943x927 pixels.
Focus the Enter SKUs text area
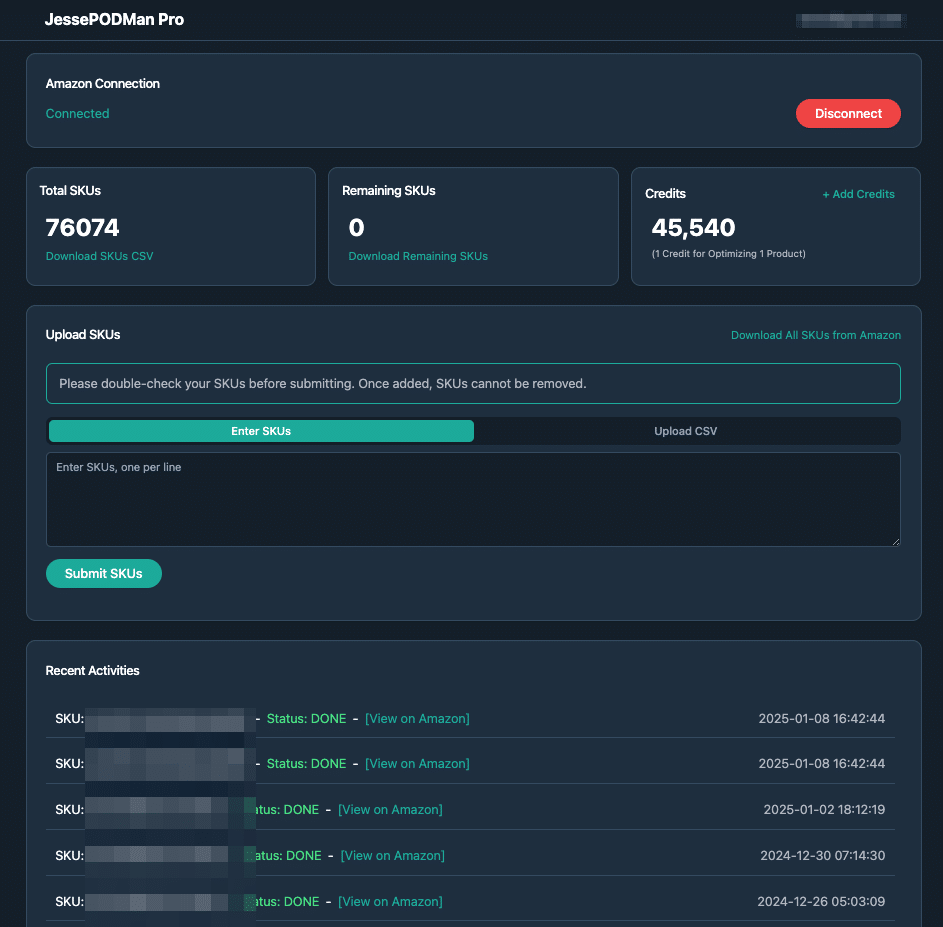tap(473, 499)
